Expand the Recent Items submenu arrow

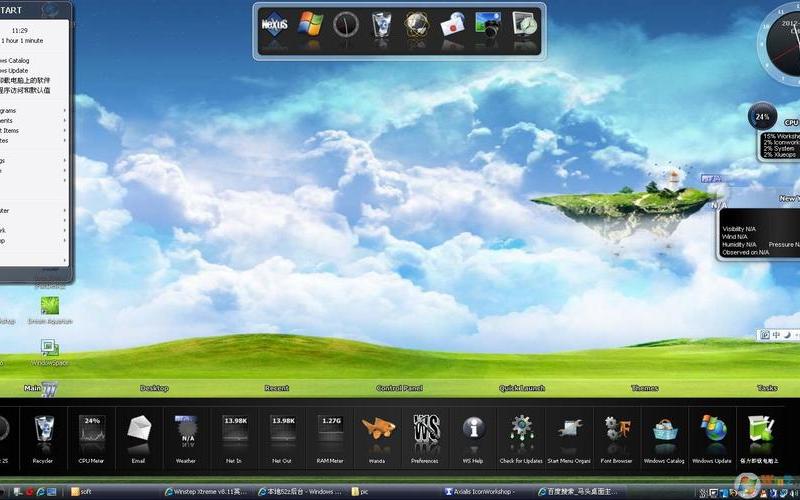point(65,131)
